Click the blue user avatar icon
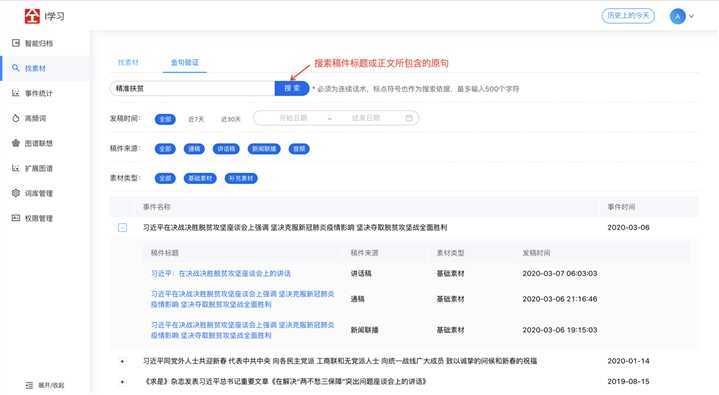 point(678,16)
